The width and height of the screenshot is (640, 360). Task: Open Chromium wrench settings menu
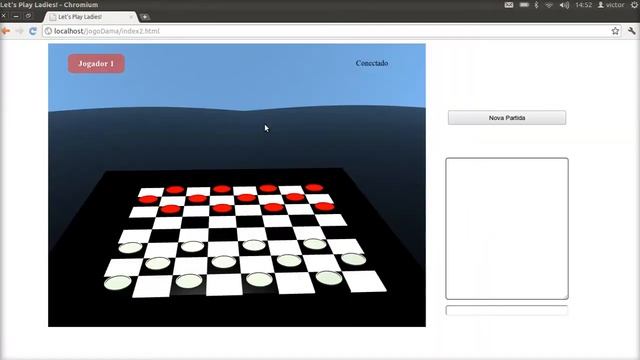[632, 31]
